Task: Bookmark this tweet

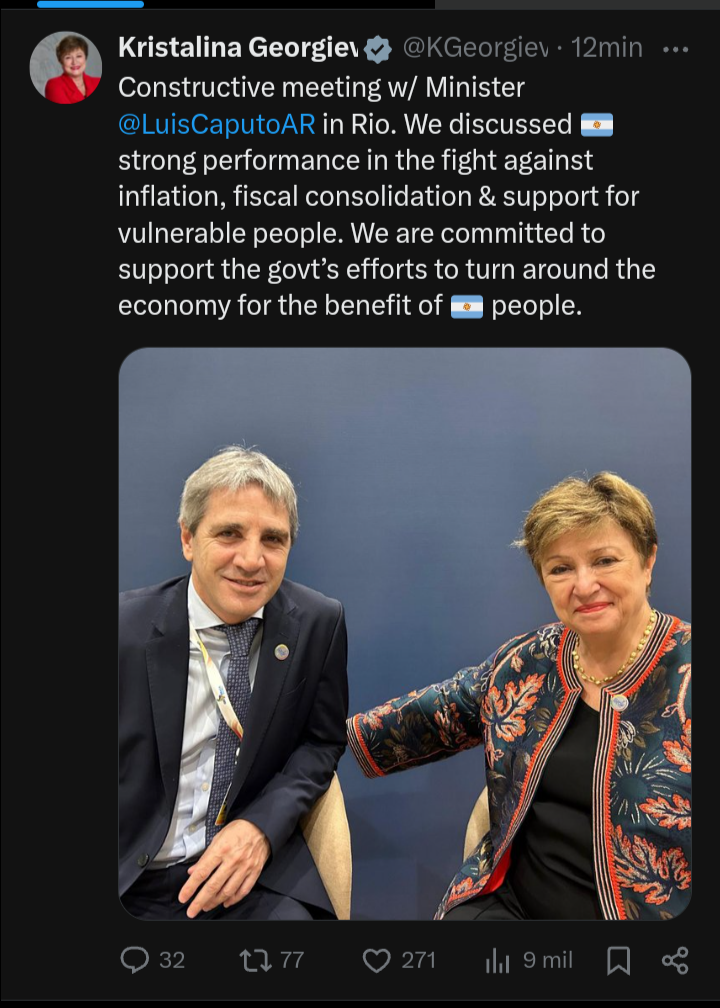Action: 618,961
